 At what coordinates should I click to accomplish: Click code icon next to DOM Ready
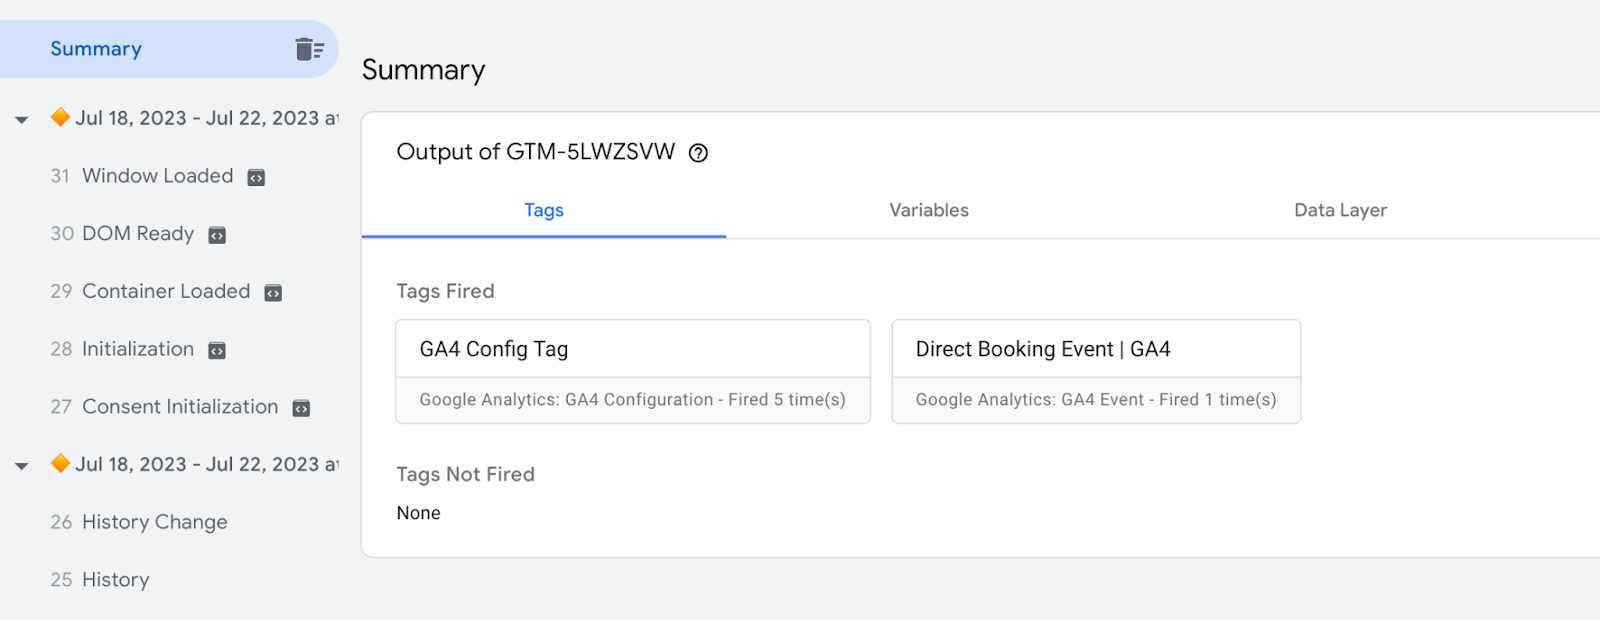pos(217,236)
